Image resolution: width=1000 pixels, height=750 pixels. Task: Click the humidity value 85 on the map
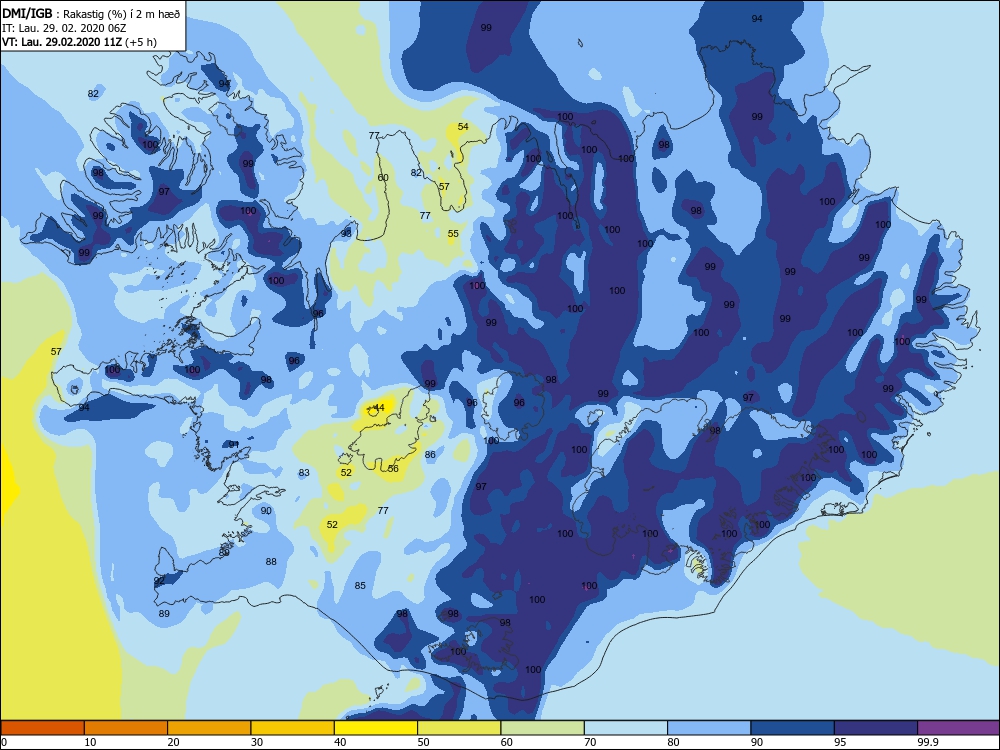(360, 585)
